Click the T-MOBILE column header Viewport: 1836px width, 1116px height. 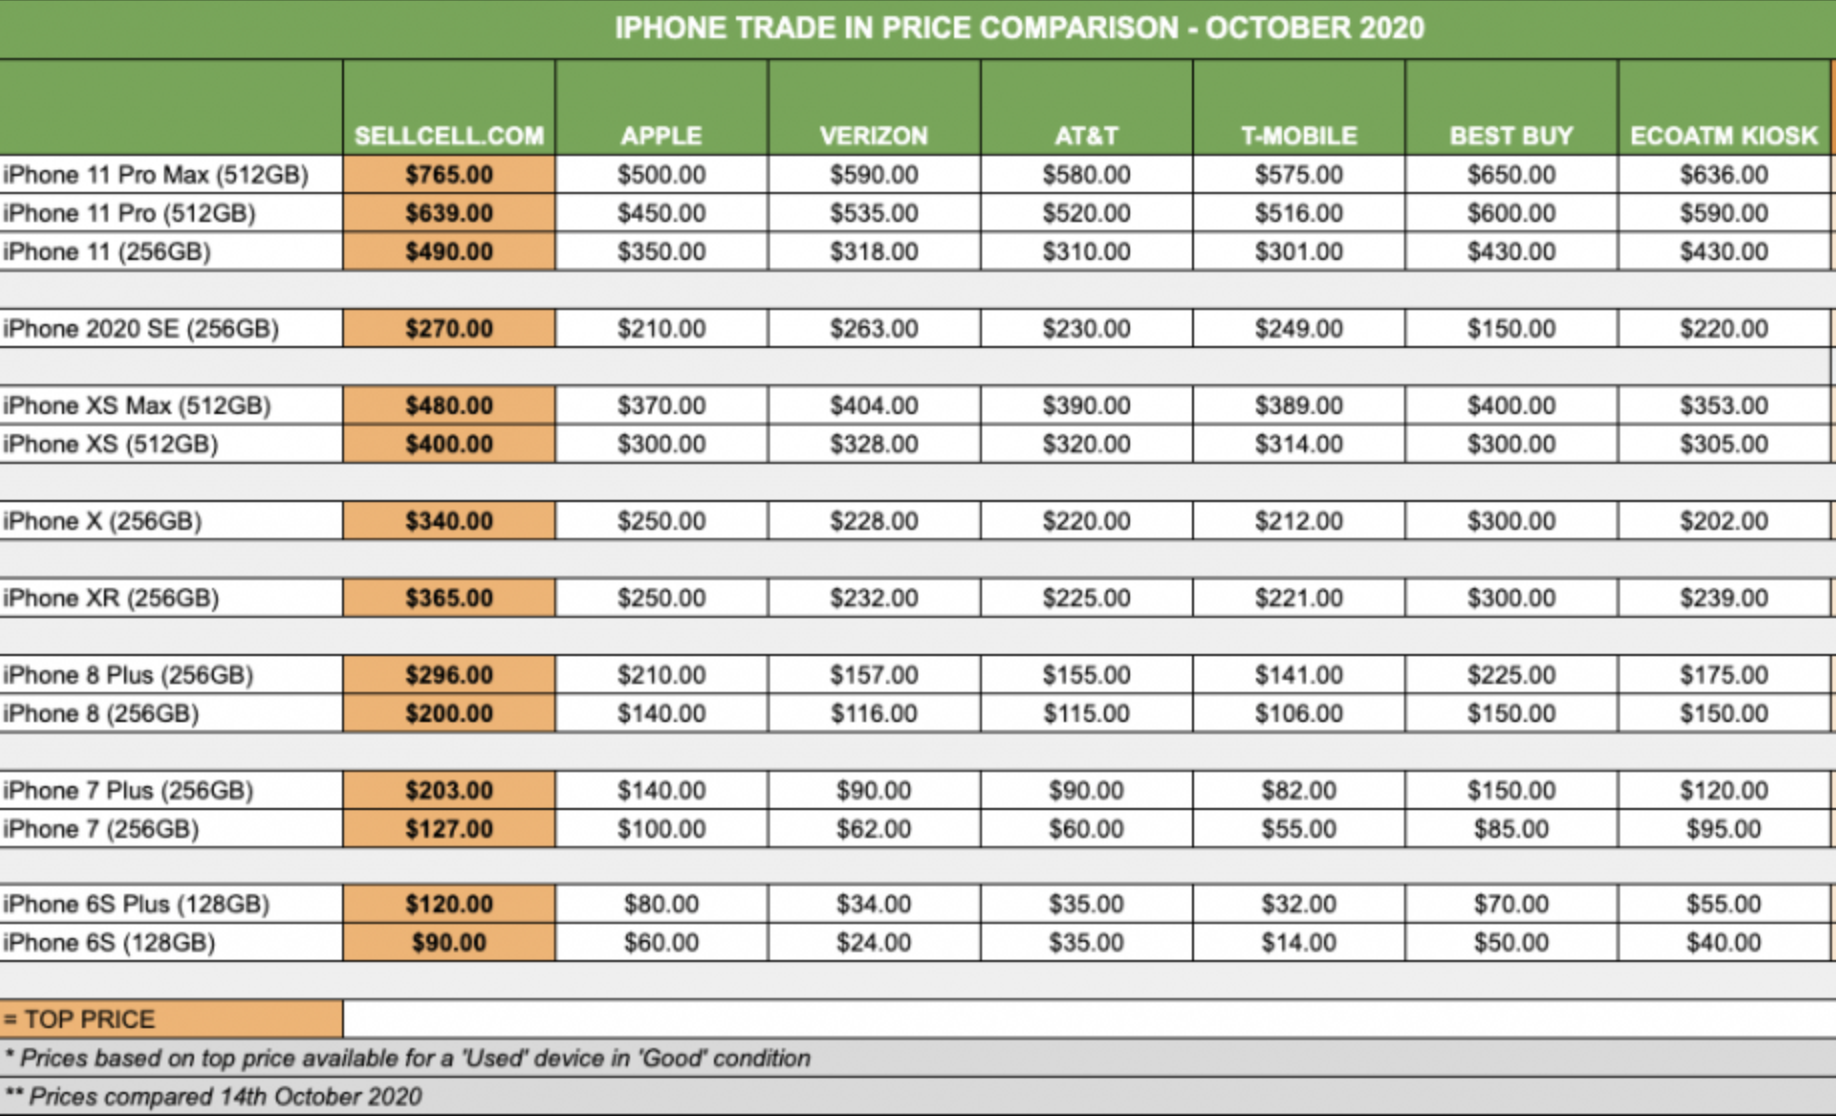1298,135
